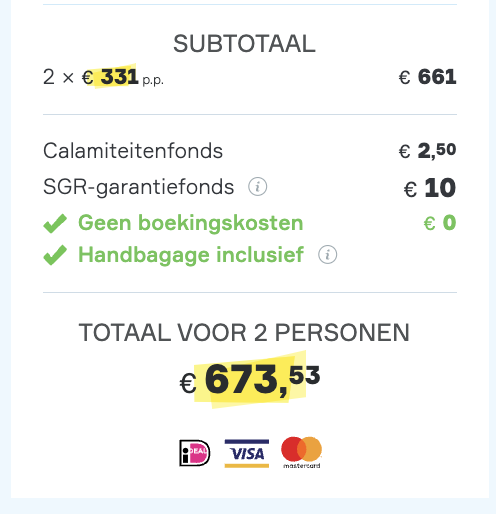Click the SUBTOTAAL heading

244,44
